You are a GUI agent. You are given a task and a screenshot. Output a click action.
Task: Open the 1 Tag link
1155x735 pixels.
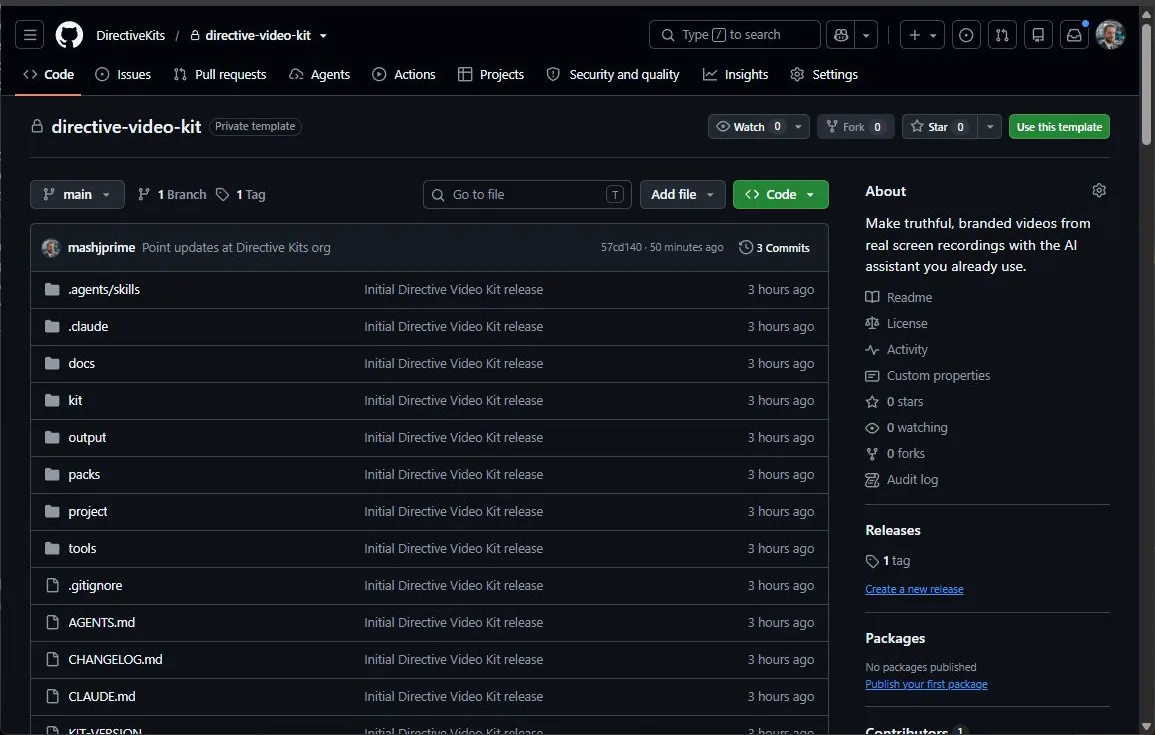click(241, 194)
